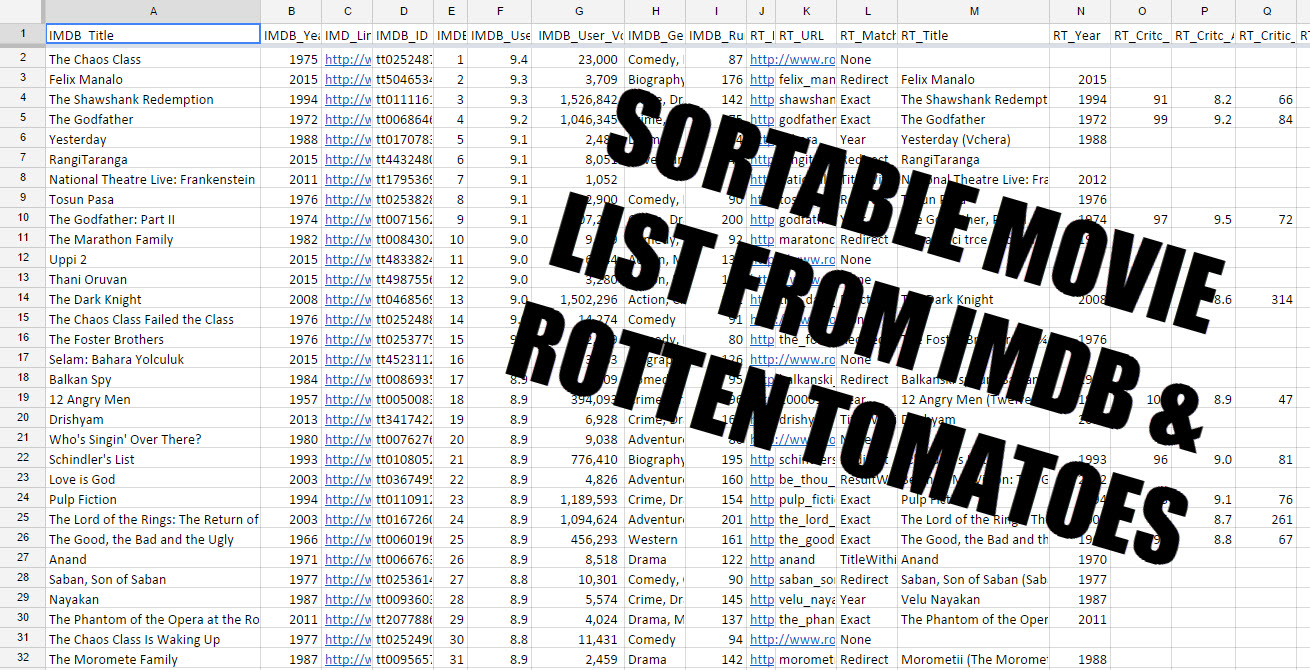The width and height of the screenshot is (1310, 670).
Task: Select the IMDB_Title header cell
Action: click(x=153, y=35)
